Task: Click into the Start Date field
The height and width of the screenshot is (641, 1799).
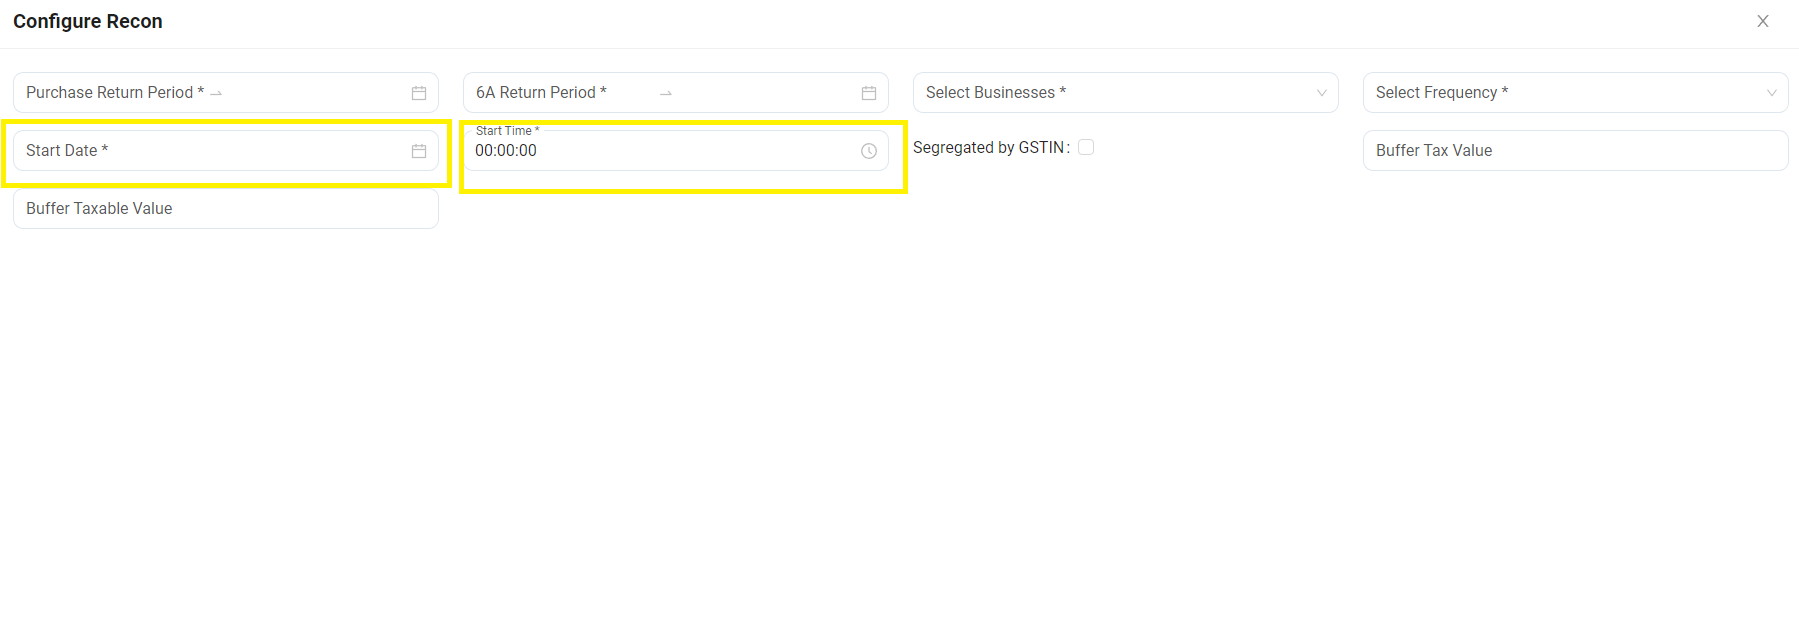Action: [200, 151]
